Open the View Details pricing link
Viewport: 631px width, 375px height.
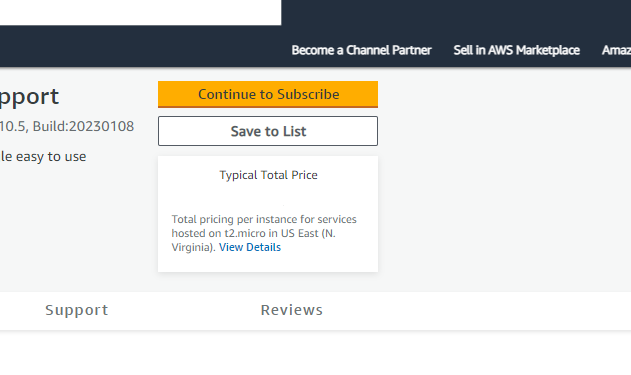[x=250, y=247]
